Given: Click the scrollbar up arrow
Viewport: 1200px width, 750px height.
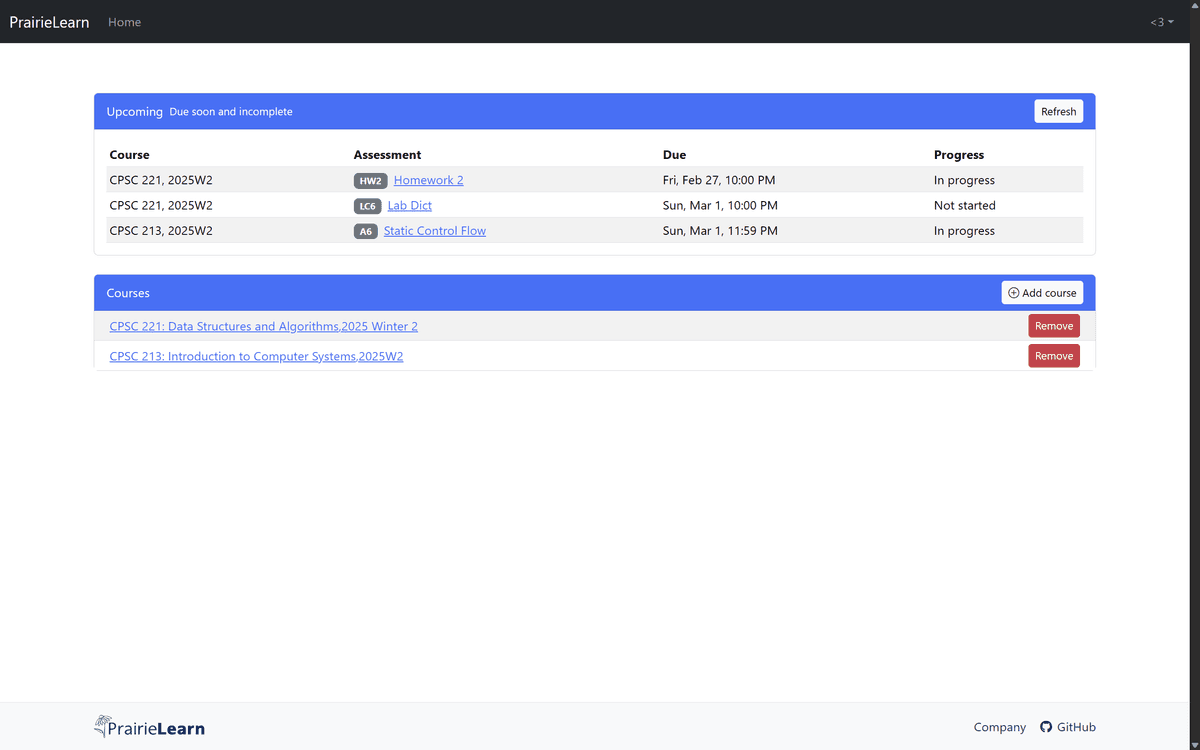Looking at the screenshot, I should click(1193, 5).
